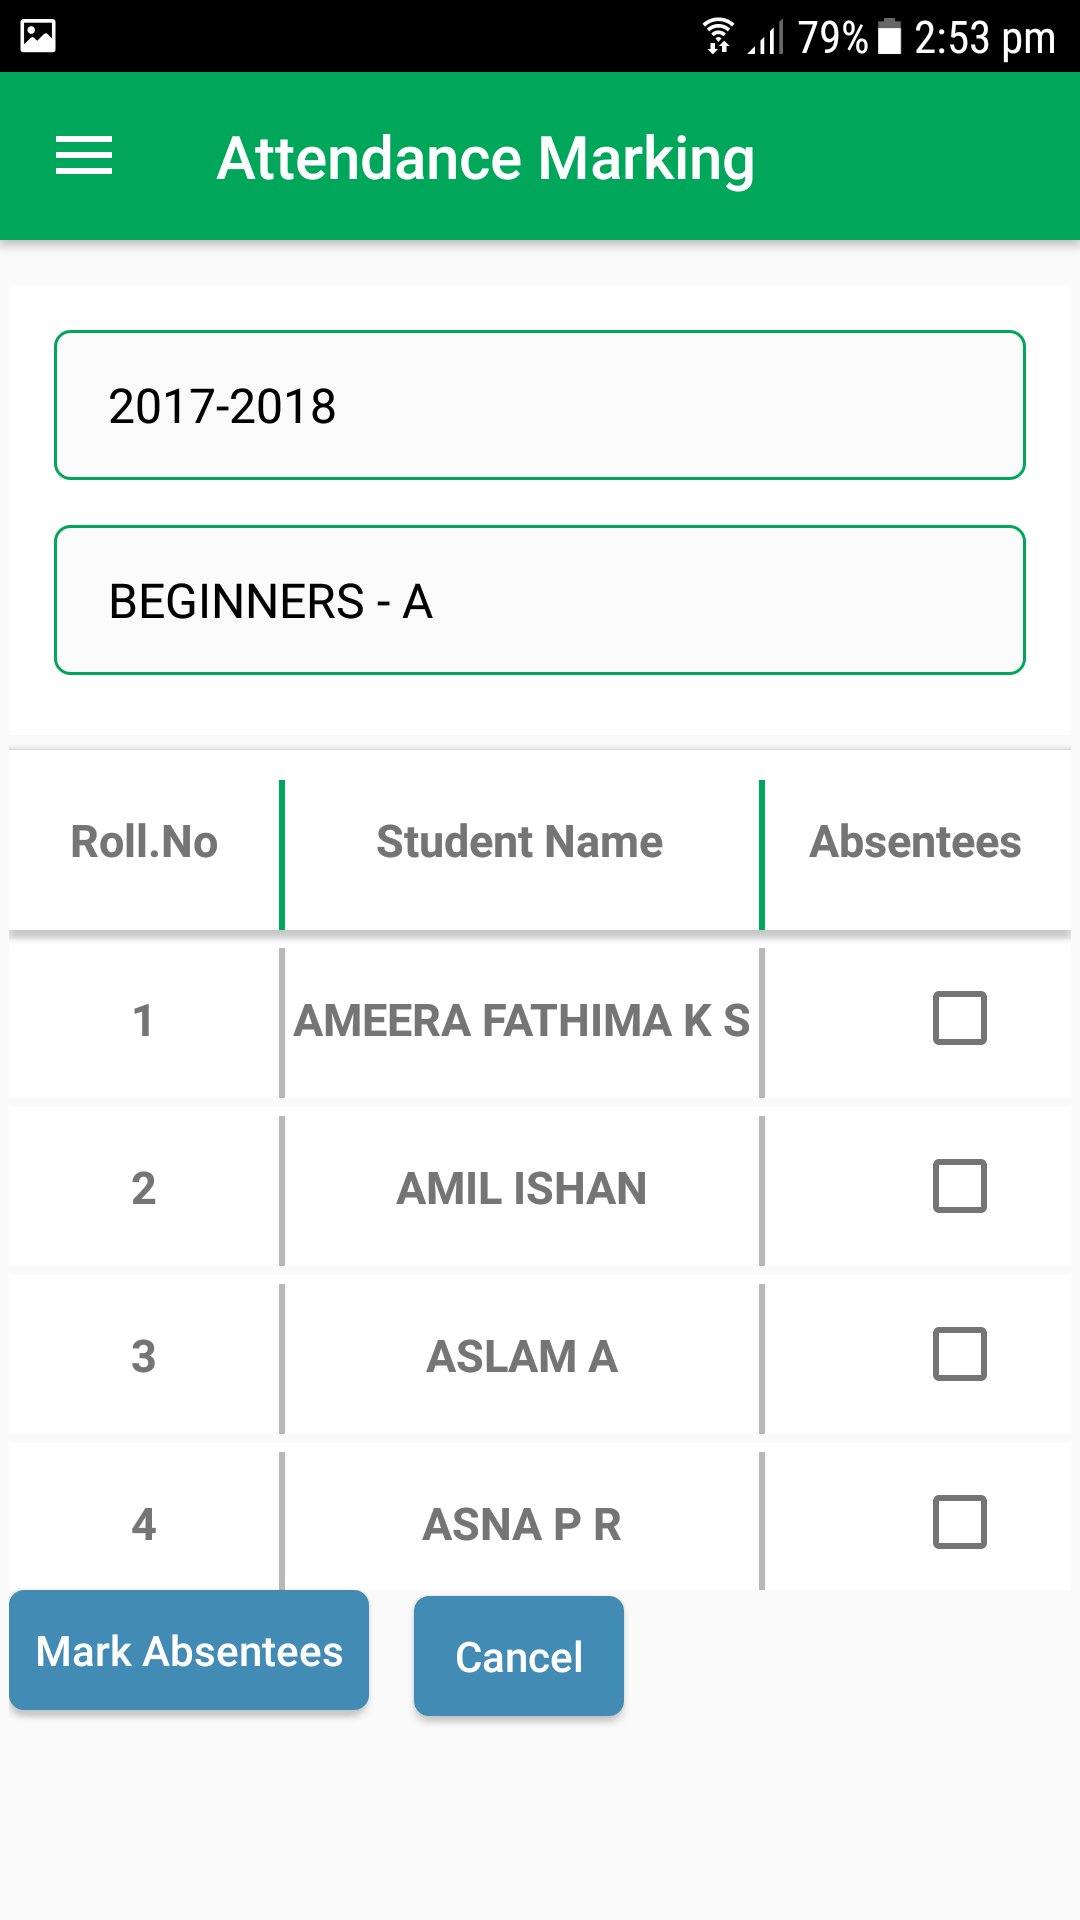The image size is (1080, 1920).
Task: Tap the clock showing 2:53 pm
Action: coord(984,38)
